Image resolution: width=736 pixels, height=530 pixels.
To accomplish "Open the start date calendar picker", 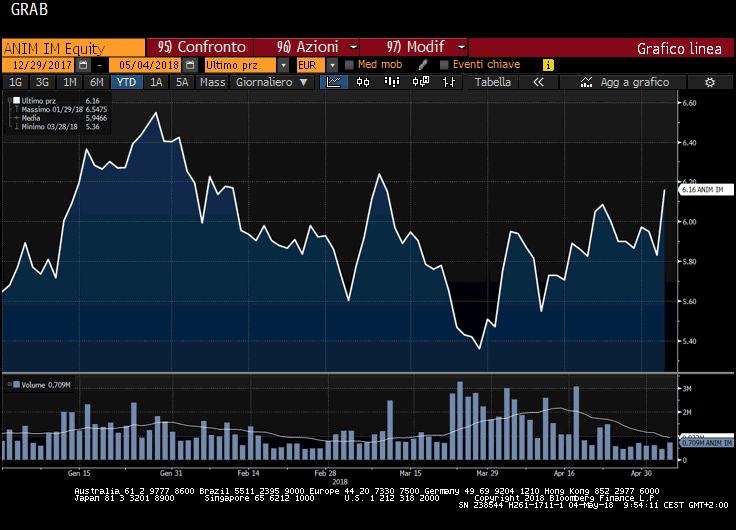I will (83, 65).
